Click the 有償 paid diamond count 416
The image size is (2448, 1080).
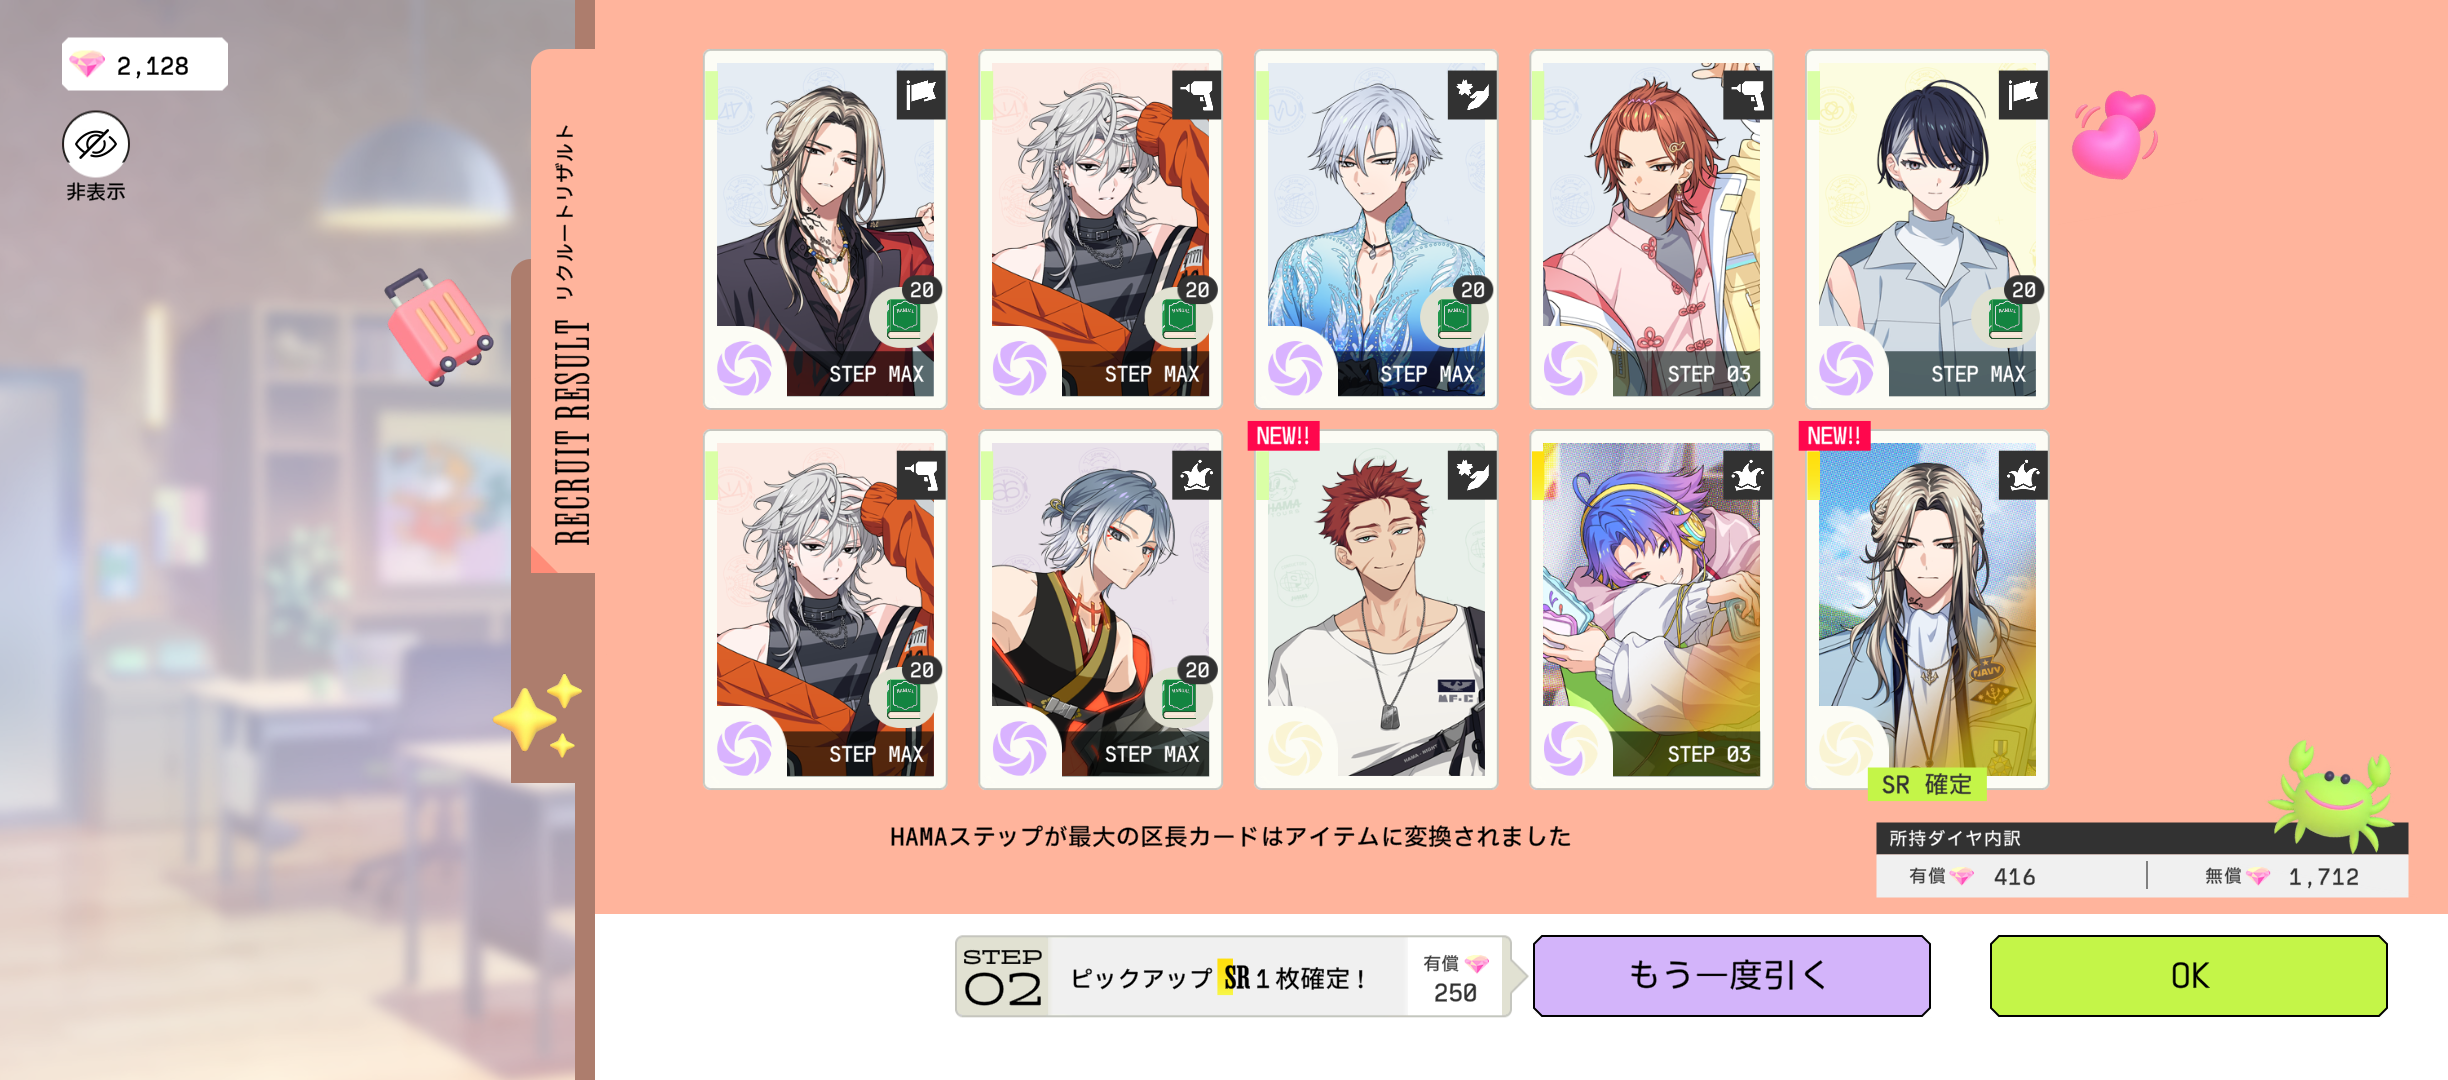click(x=2014, y=877)
